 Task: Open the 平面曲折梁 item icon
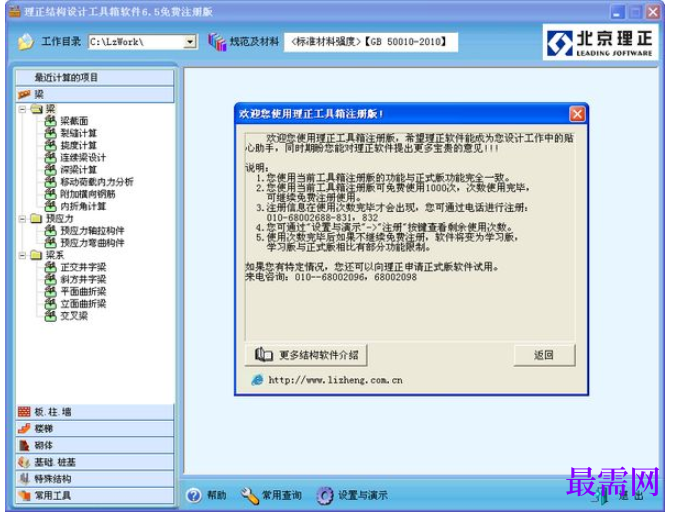pyautogui.click(x=51, y=291)
